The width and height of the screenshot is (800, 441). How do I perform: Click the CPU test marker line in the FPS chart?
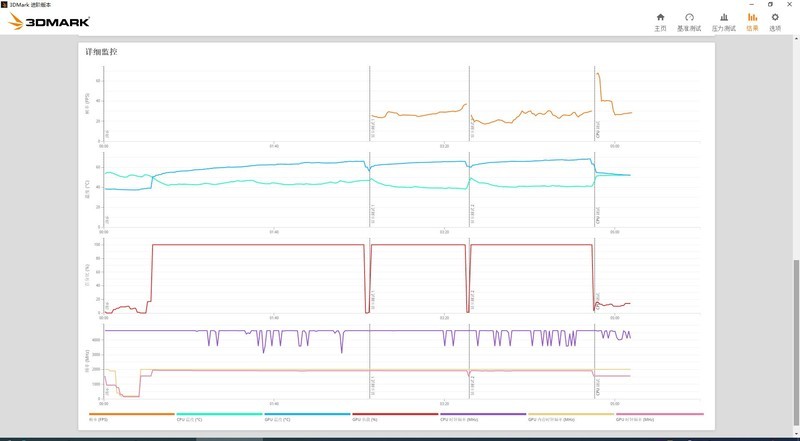[x=595, y=104]
